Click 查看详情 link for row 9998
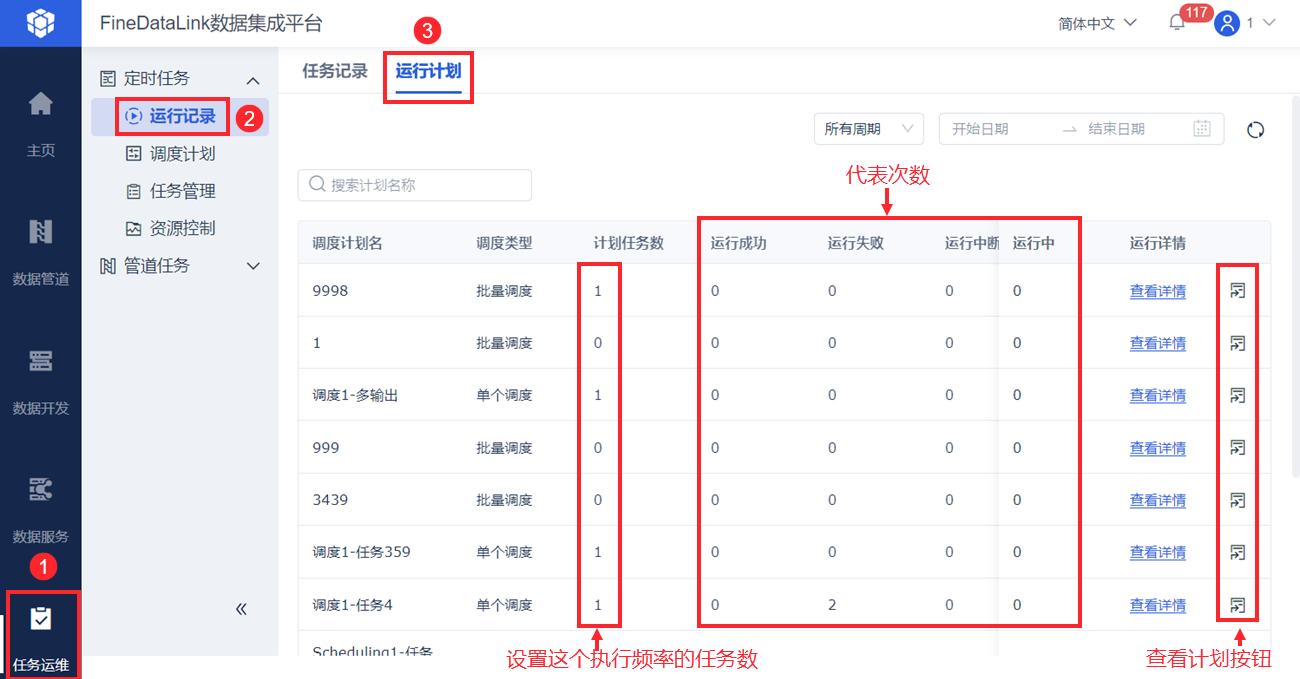 point(1158,291)
